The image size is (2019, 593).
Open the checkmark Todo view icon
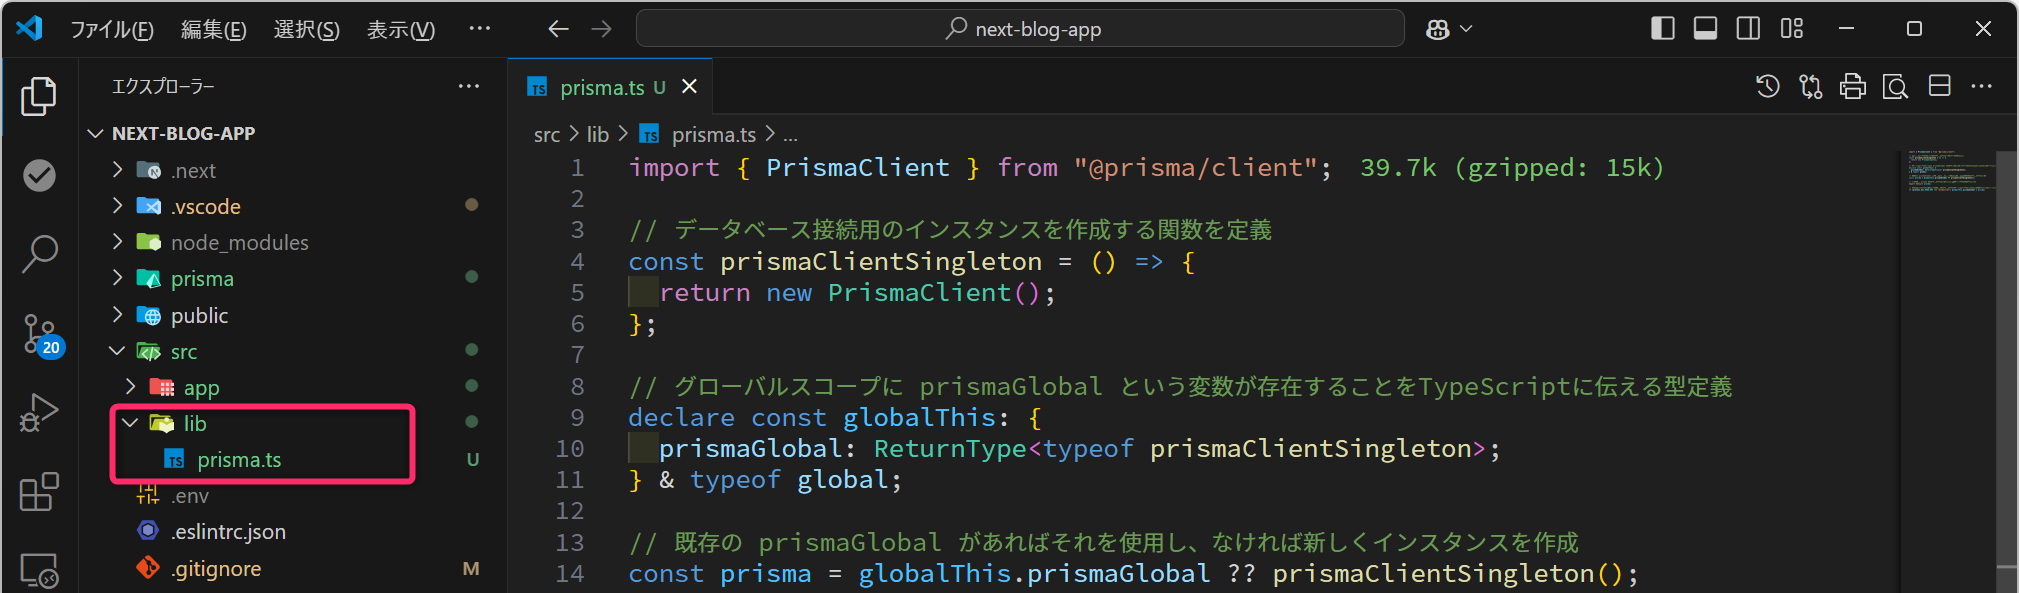39,176
